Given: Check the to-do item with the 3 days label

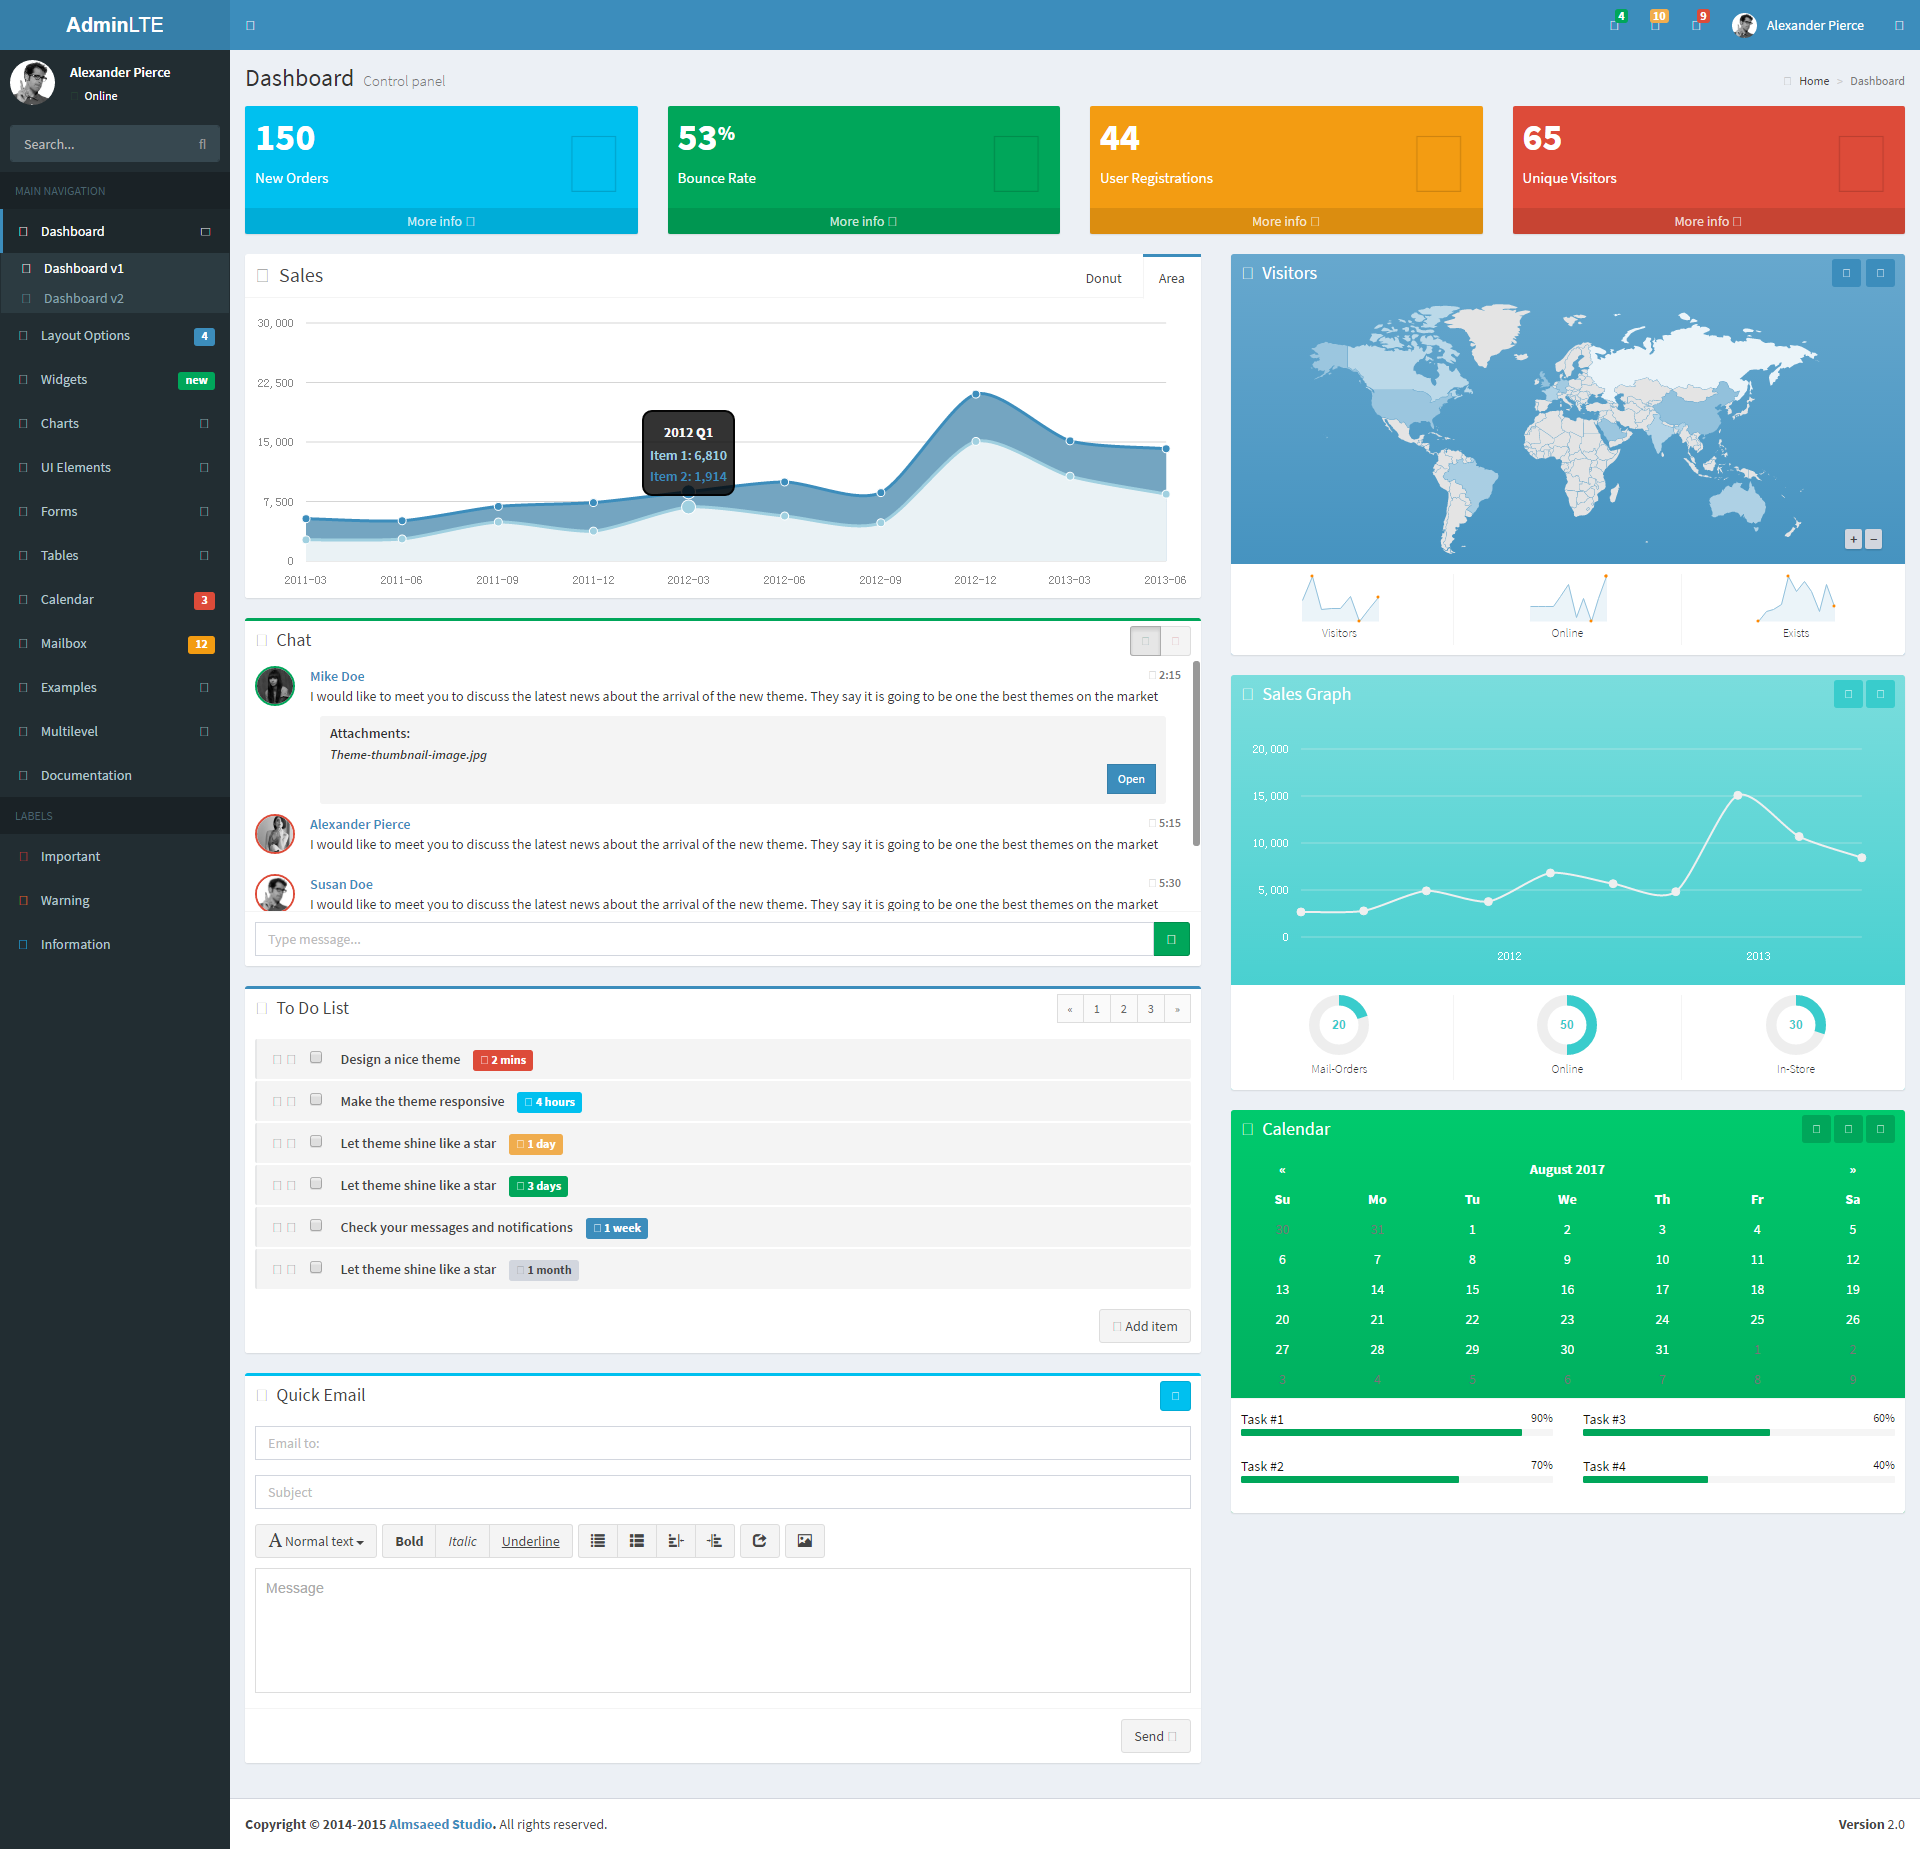Looking at the screenshot, I should [316, 1184].
